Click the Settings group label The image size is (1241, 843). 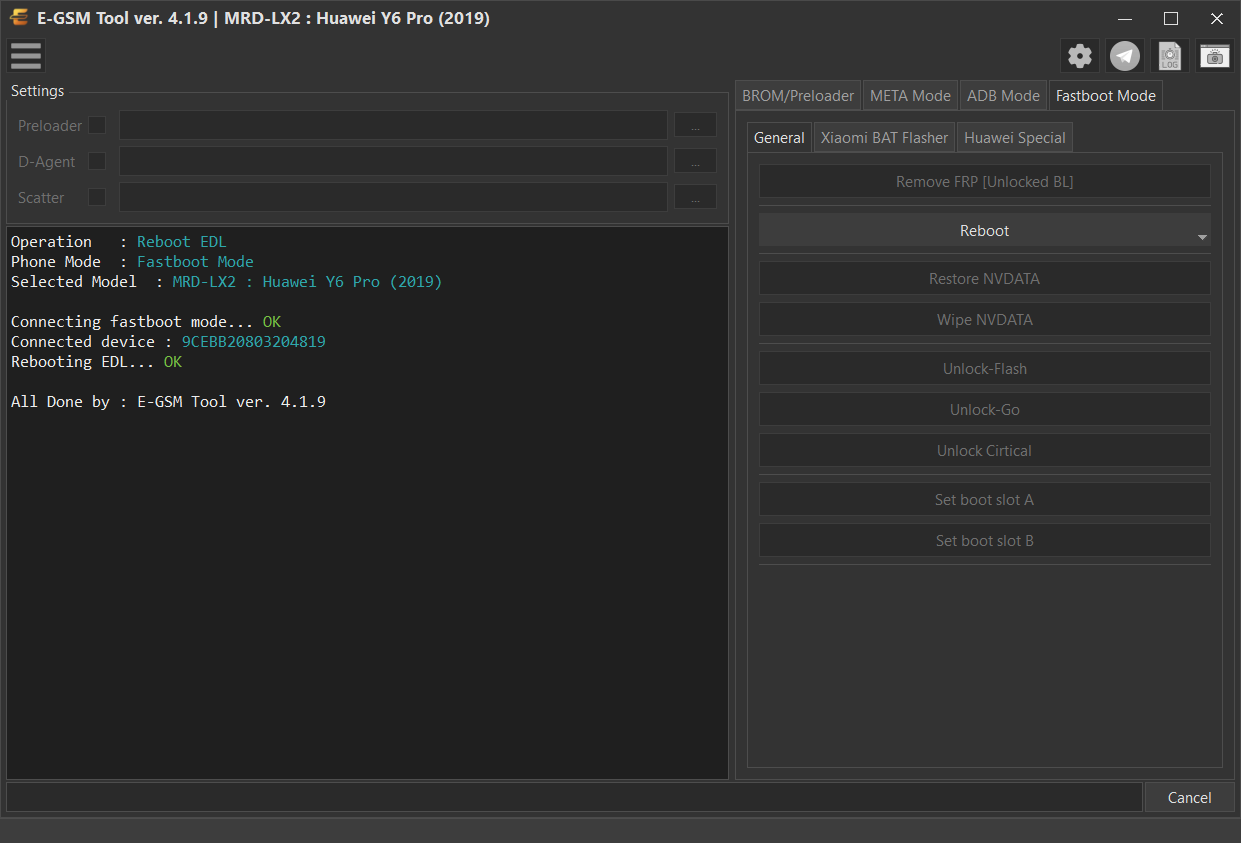pyautogui.click(x=37, y=91)
